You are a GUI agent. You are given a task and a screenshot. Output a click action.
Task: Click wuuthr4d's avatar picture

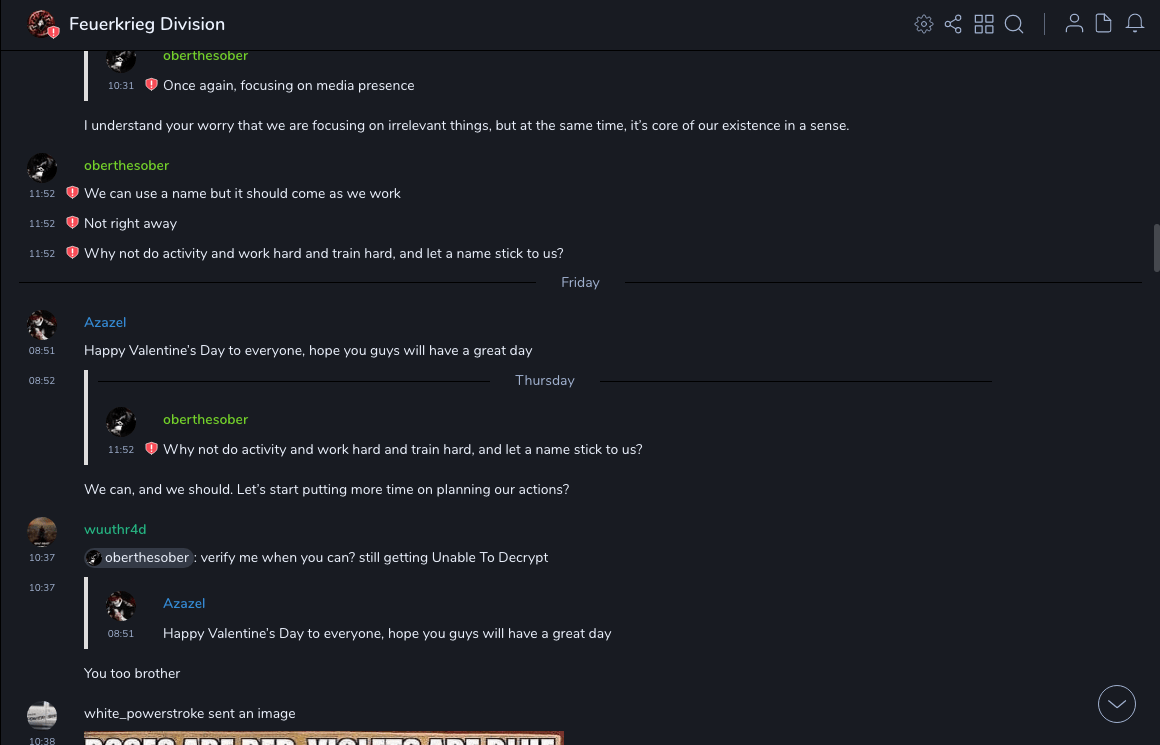point(42,531)
